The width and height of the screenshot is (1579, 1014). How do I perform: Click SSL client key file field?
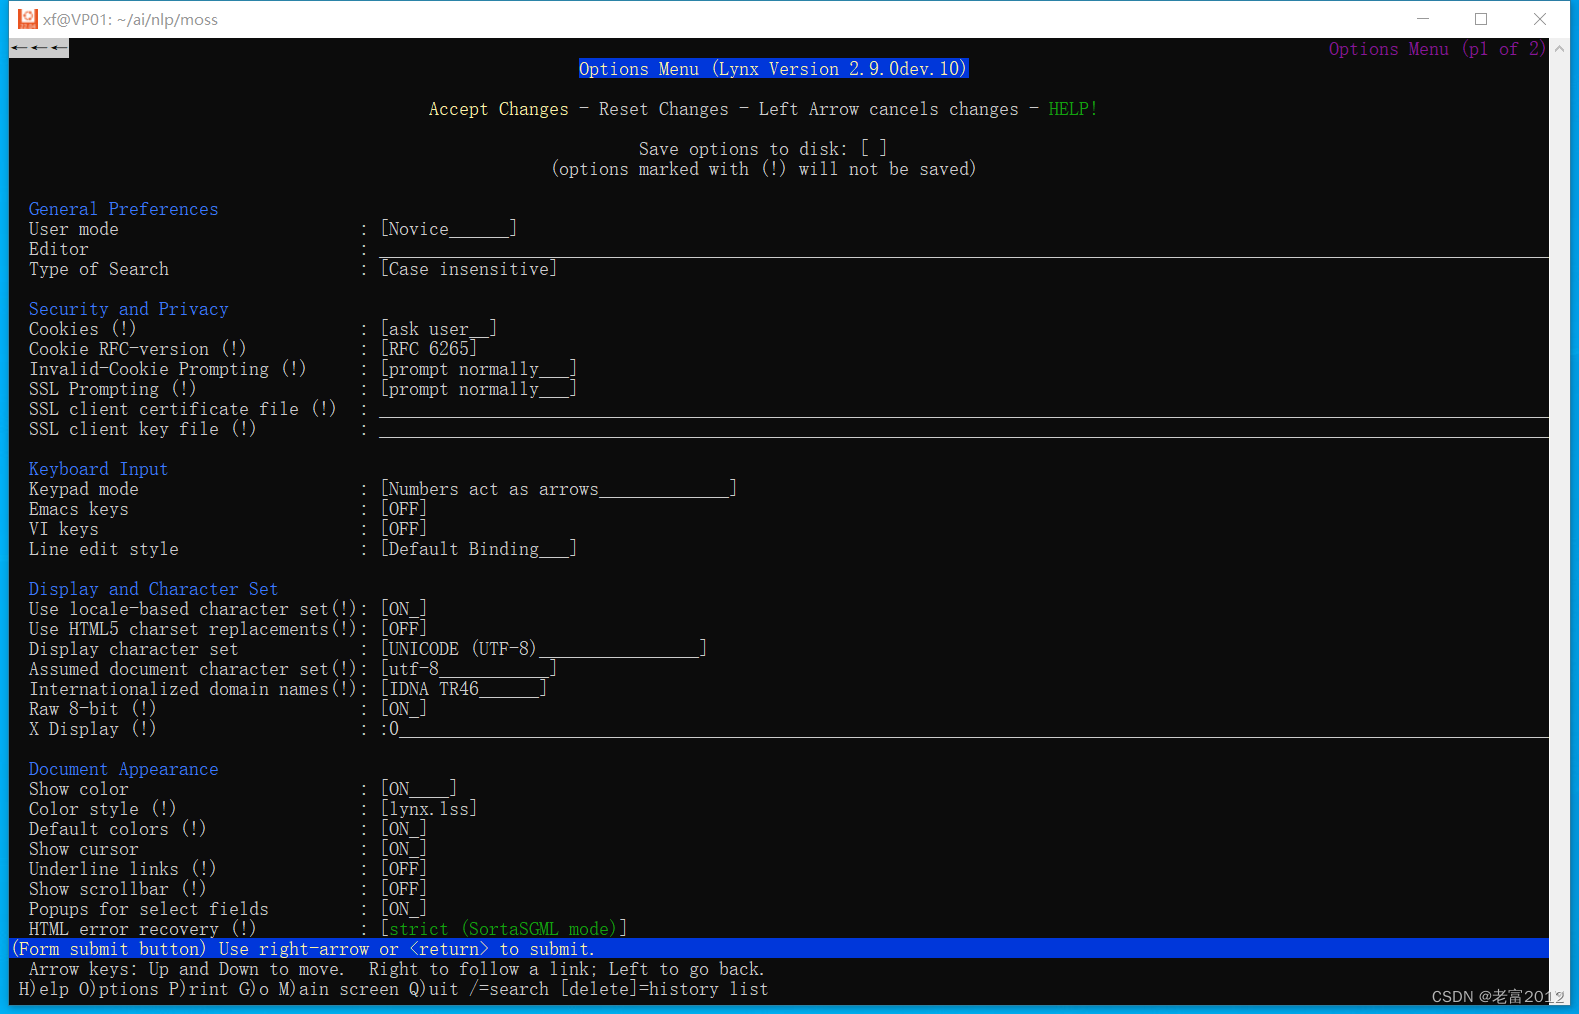[x=964, y=429]
